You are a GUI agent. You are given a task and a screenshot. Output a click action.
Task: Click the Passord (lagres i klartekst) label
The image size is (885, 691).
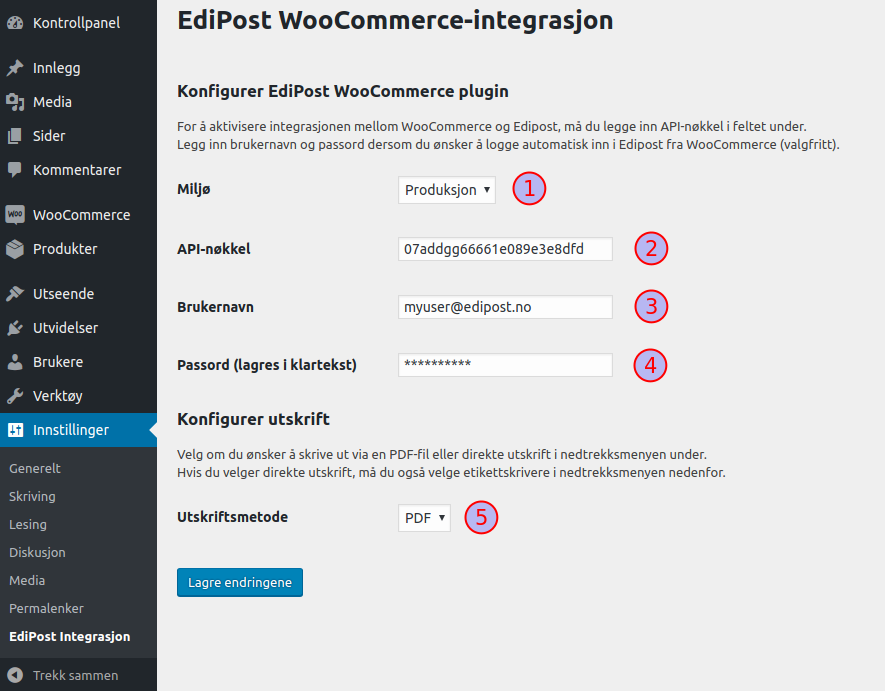(x=267, y=365)
